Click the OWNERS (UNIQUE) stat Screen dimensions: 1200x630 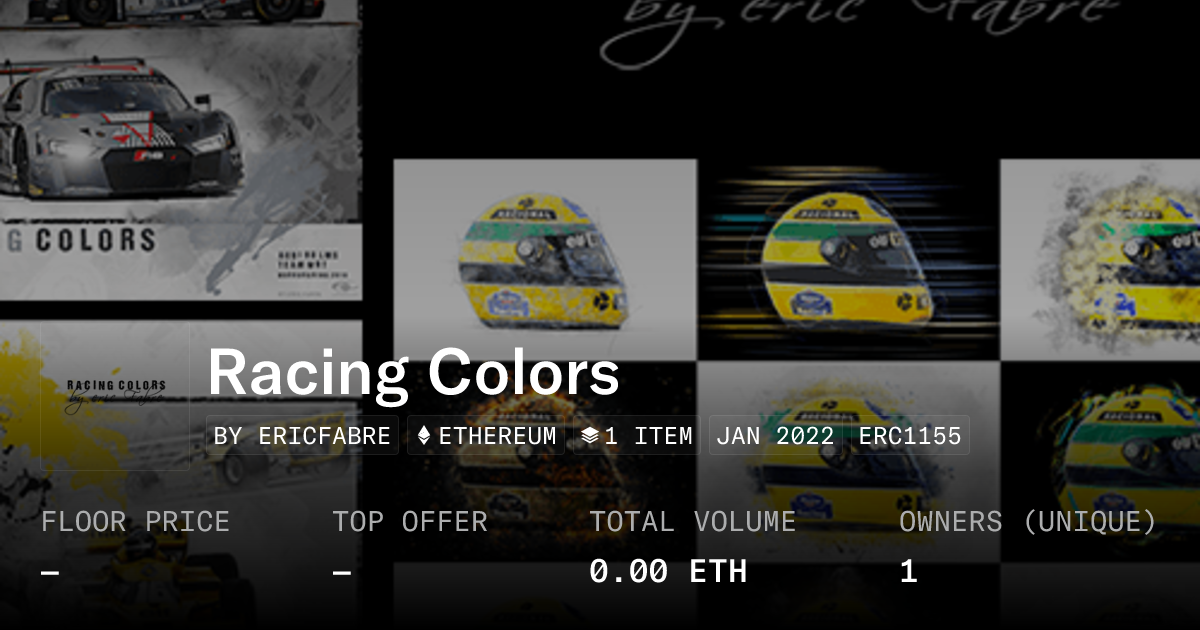pyautogui.click(x=1028, y=547)
